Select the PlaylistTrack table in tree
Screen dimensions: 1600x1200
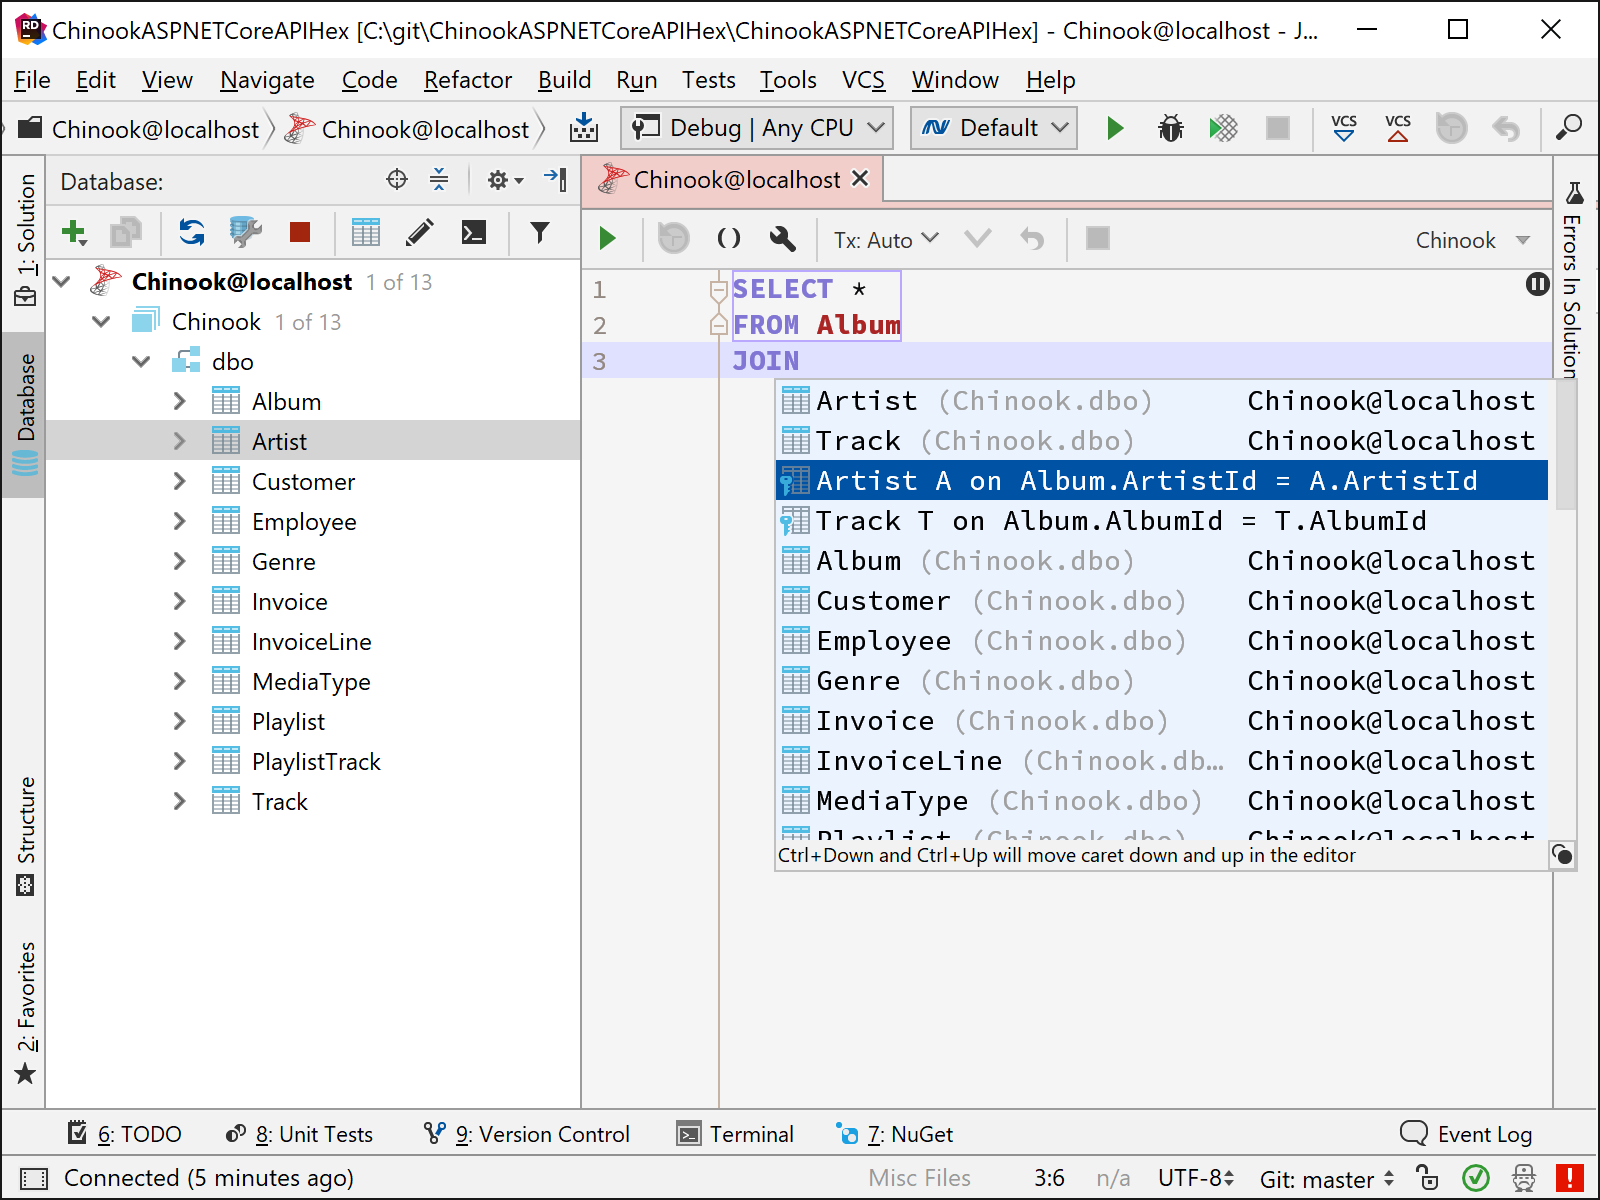pos(316,762)
